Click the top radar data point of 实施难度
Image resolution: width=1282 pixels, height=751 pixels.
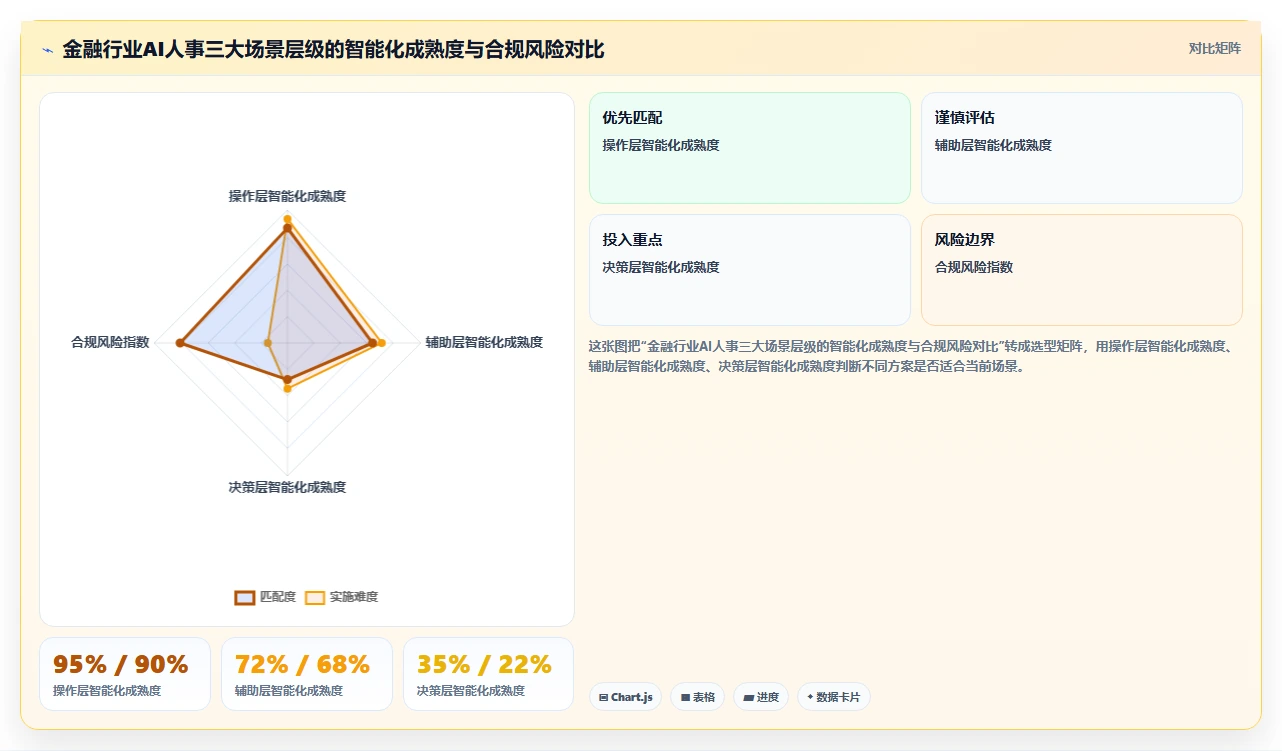pos(287,218)
